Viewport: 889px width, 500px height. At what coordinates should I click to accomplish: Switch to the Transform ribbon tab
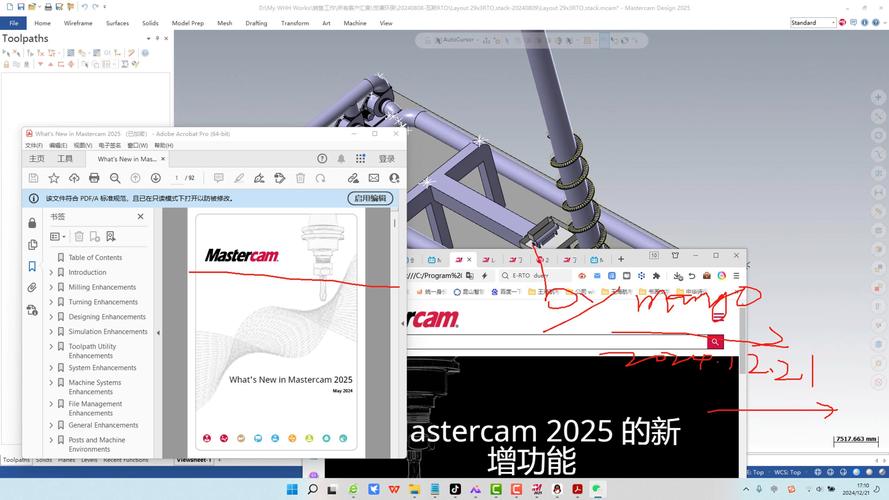point(295,23)
